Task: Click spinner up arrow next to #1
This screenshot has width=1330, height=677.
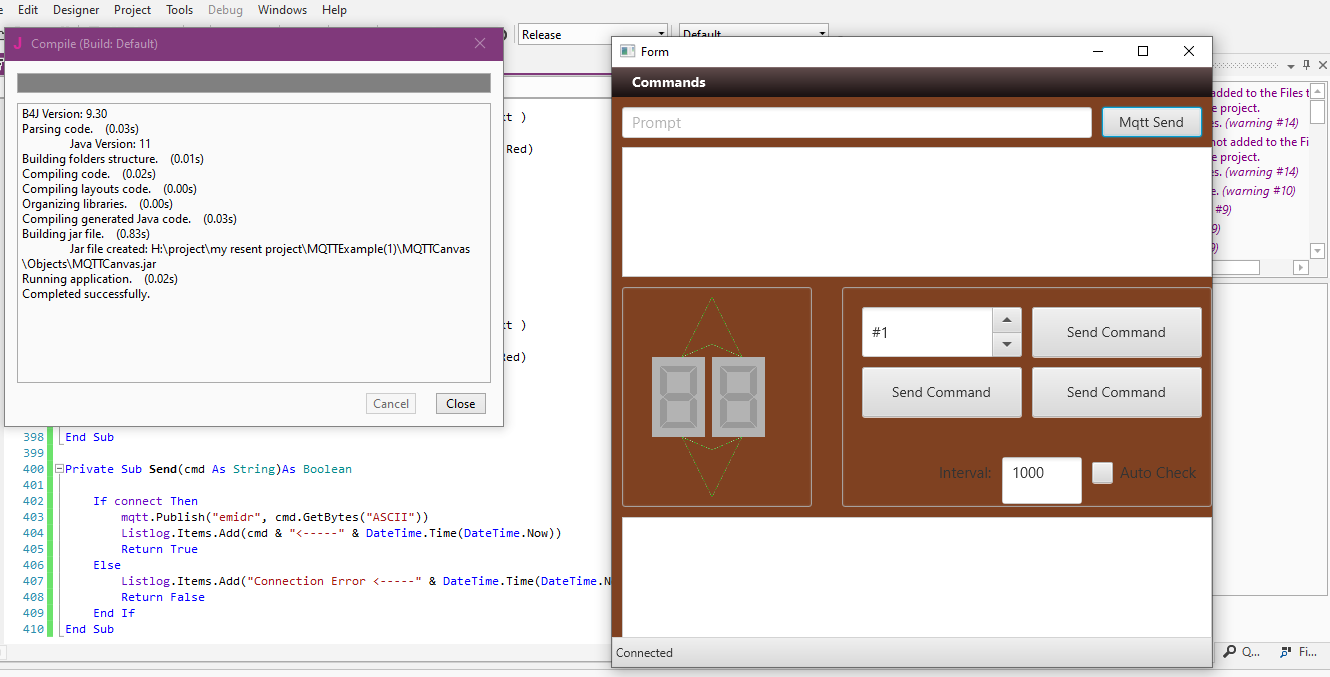Action: [1006, 320]
